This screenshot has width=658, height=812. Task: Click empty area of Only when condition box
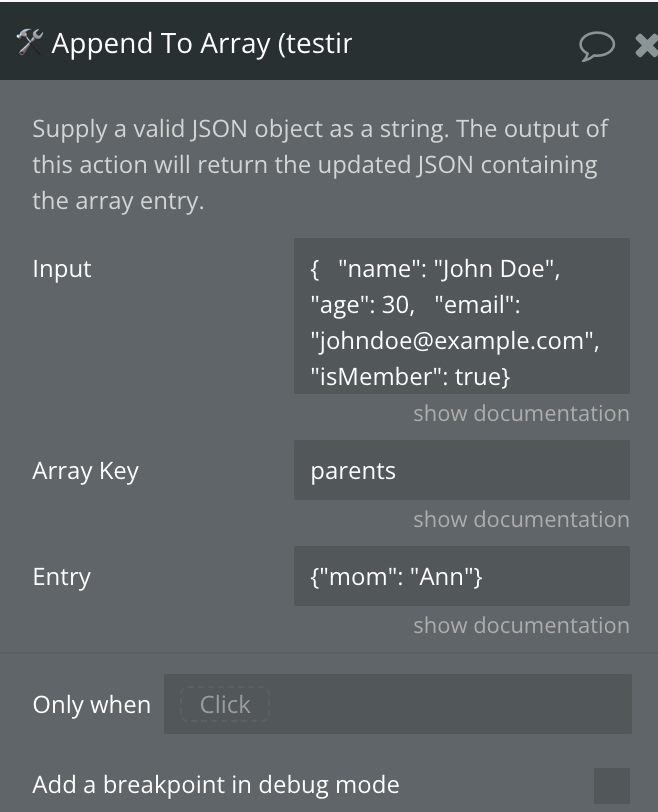pyautogui.click(x=450, y=704)
